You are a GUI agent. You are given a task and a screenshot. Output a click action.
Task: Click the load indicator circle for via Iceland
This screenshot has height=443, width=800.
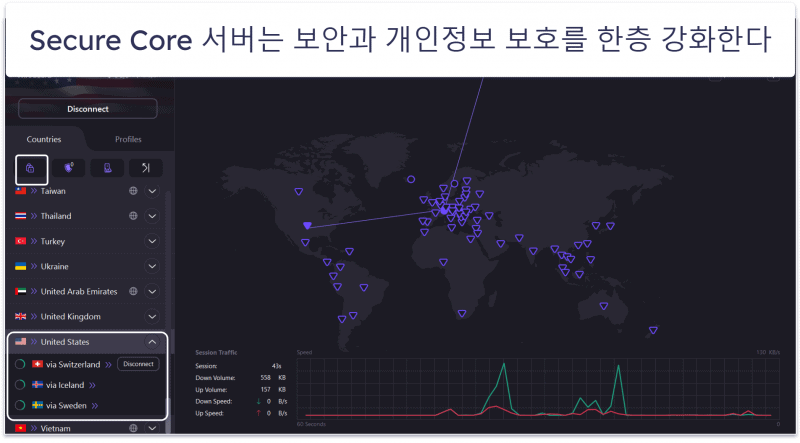coord(20,385)
